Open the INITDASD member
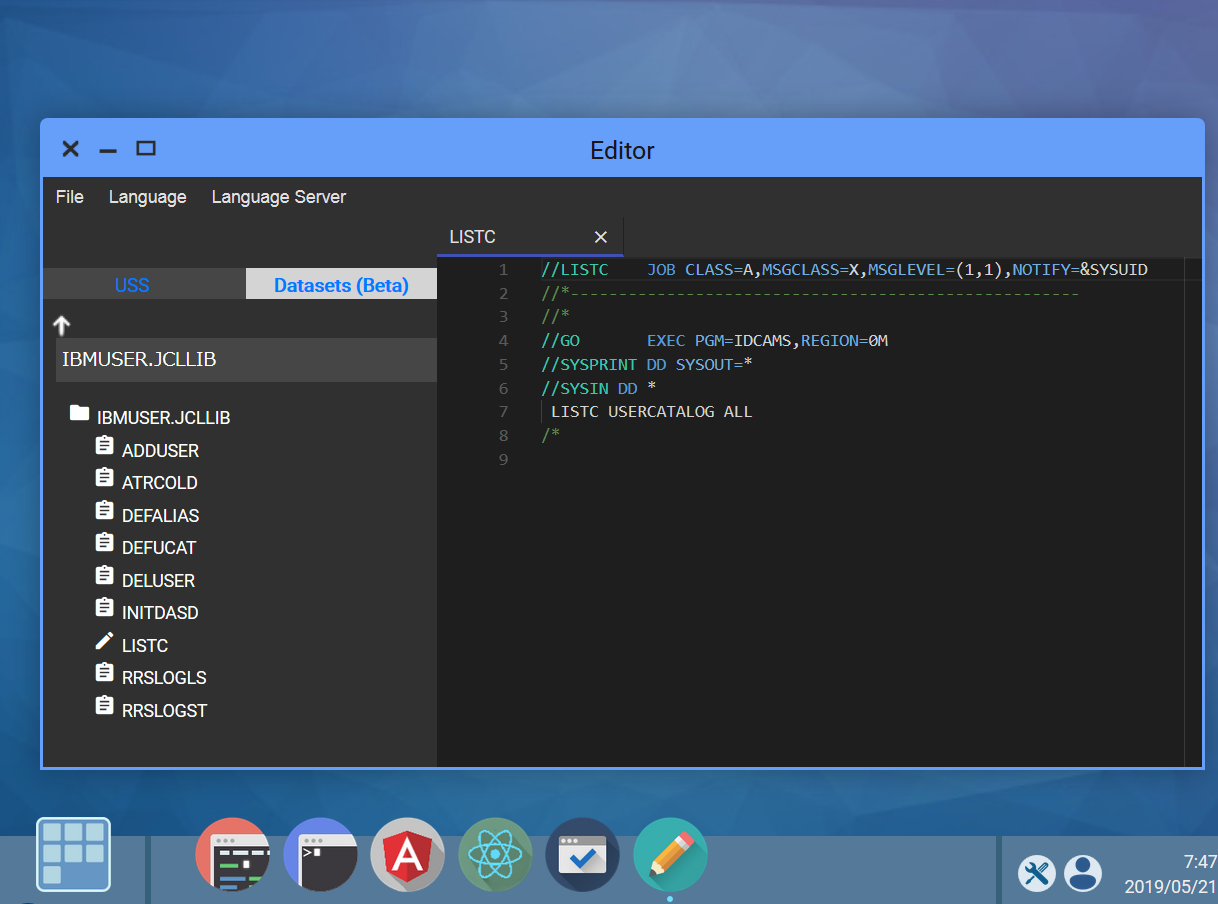This screenshot has width=1218, height=904. (x=160, y=613)
